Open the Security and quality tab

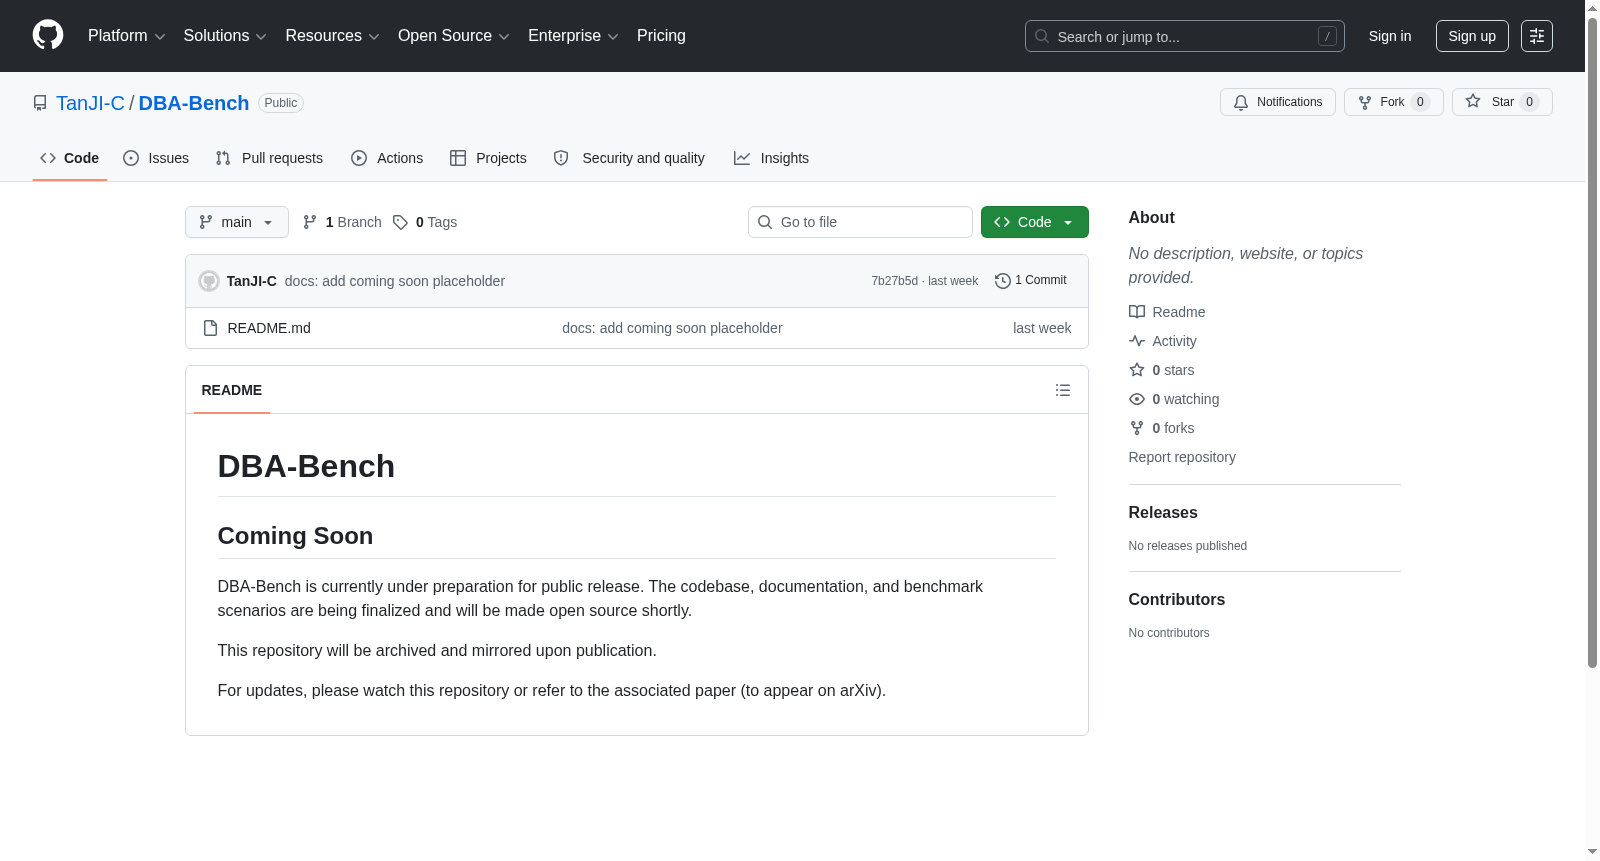coord(629,158)
